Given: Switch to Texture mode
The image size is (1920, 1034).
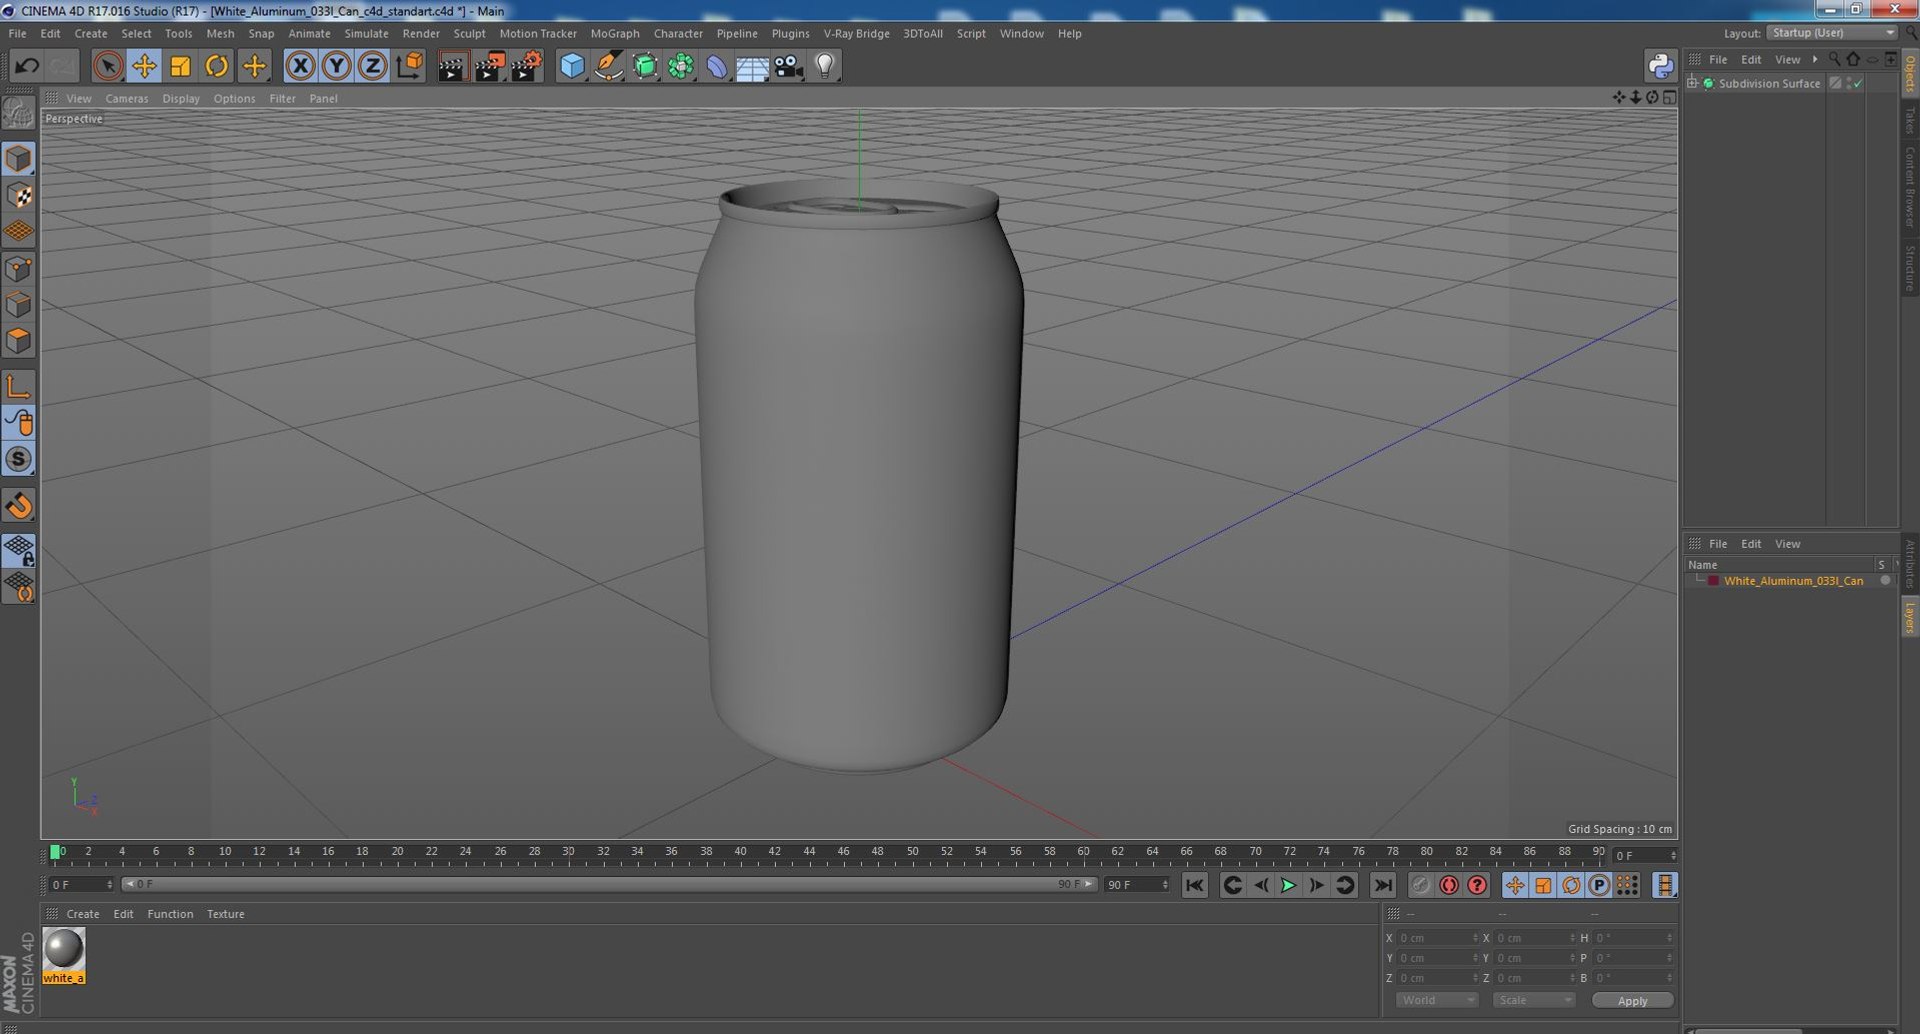Looking at the screenshot, I should pos(19,195).
